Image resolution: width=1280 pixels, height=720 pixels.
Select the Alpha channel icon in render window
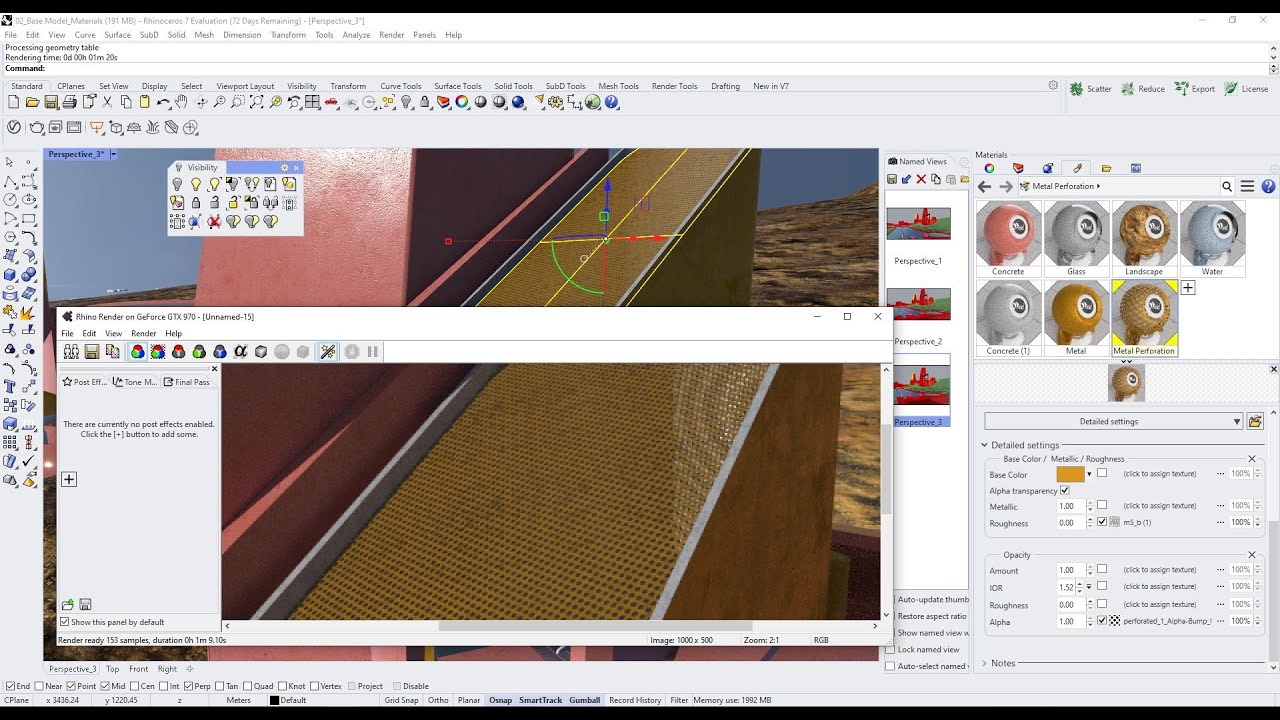click(241, 352)
